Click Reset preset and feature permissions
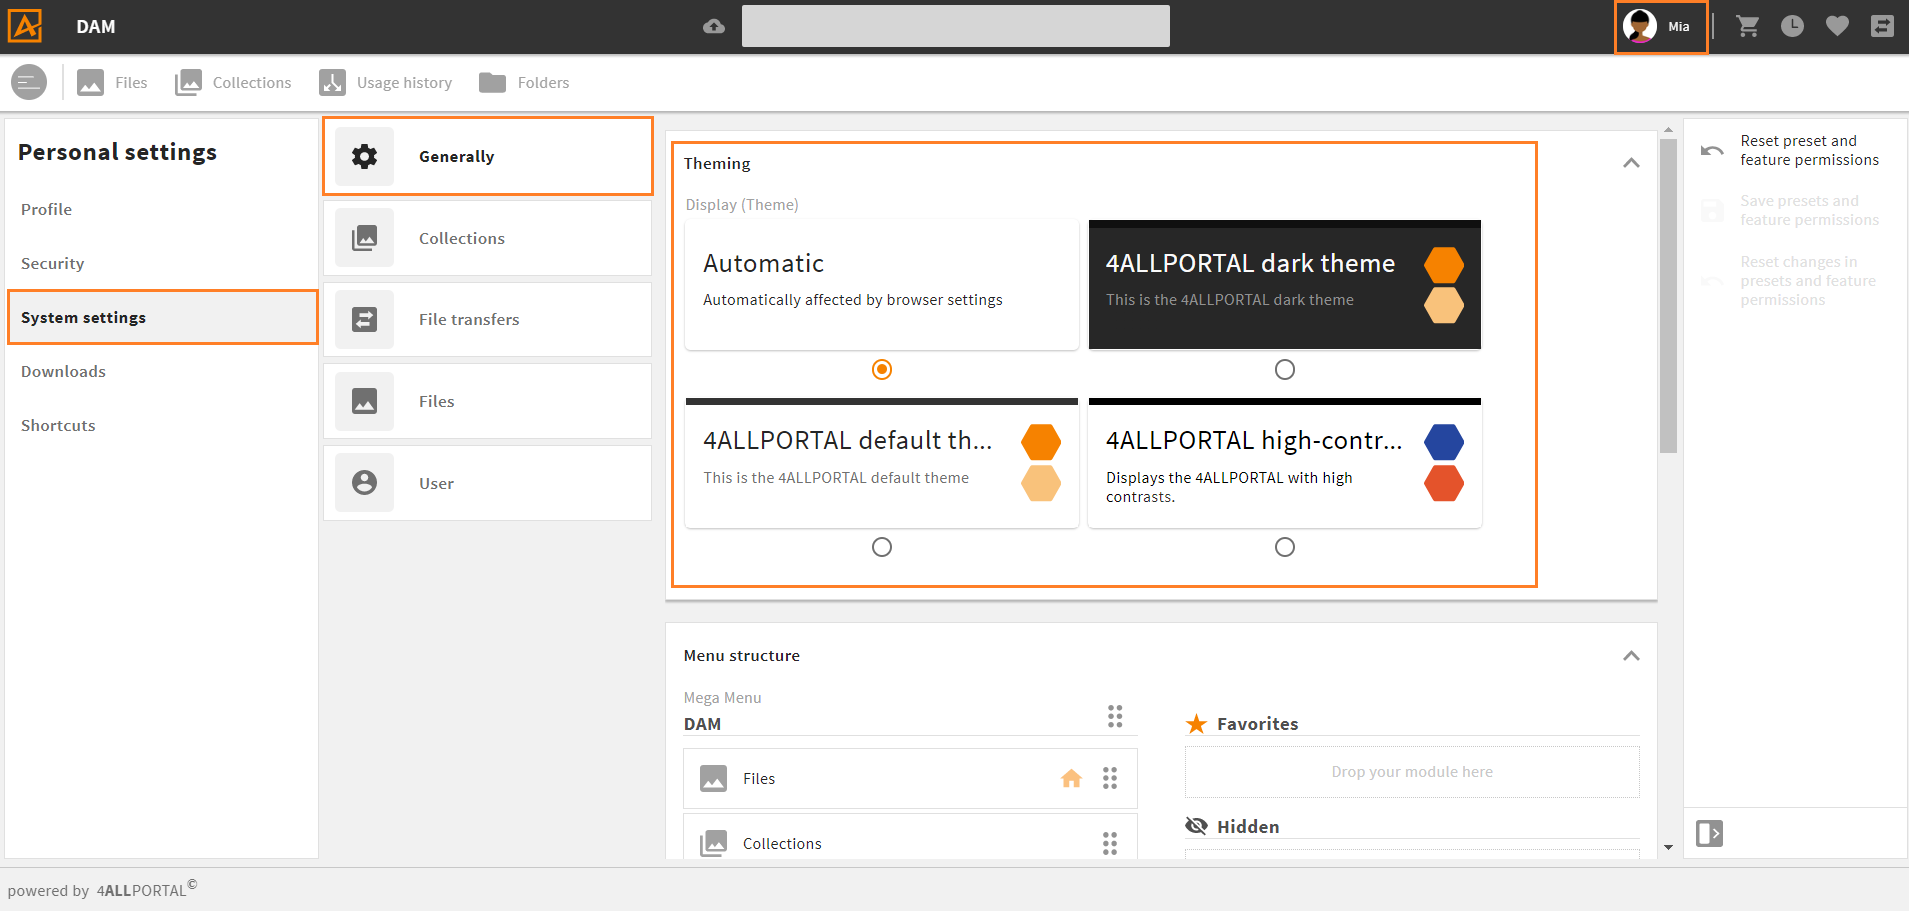1909x911 pixels. [1809, 150]
